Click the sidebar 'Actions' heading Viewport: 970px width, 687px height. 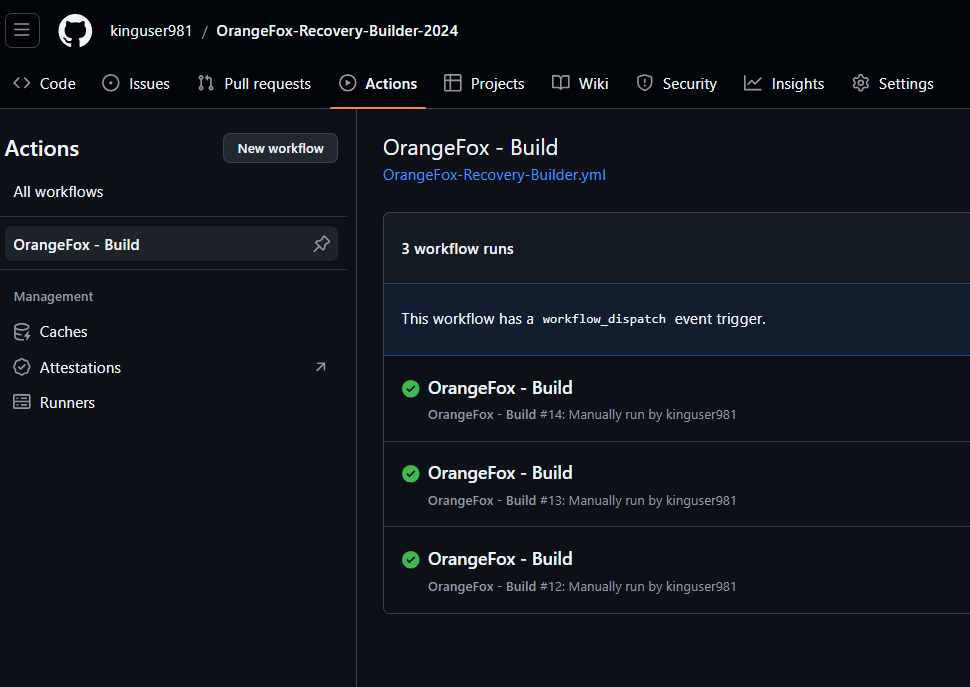pyautogui.click(x=42, y=148)
